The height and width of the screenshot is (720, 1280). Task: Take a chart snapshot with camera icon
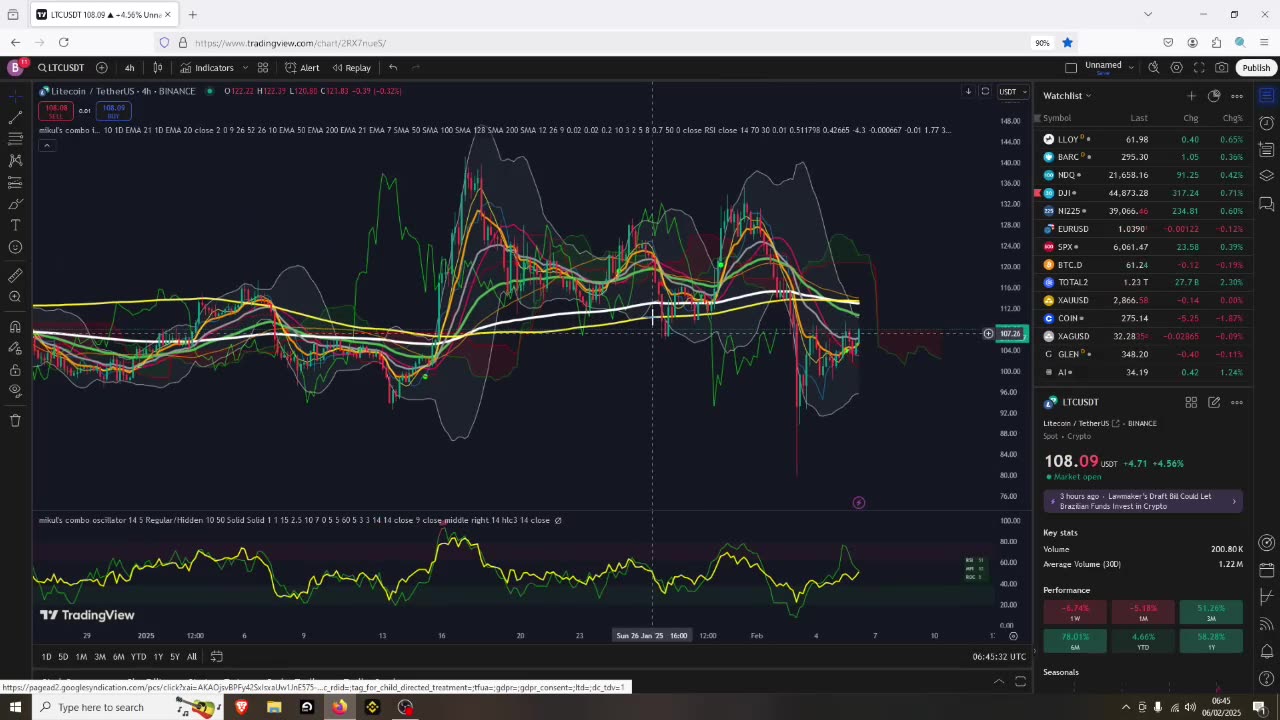pyautogui.click(x=1222, y=67)
